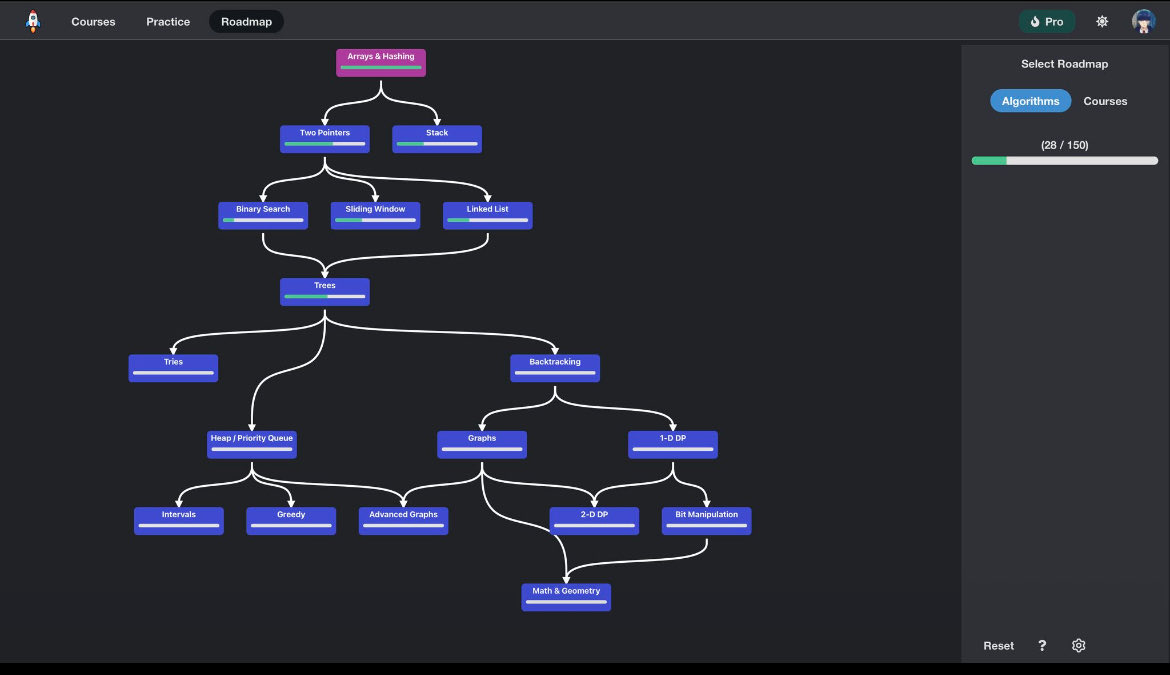Open the Heap / Priority Queue node

pos(251,445)
